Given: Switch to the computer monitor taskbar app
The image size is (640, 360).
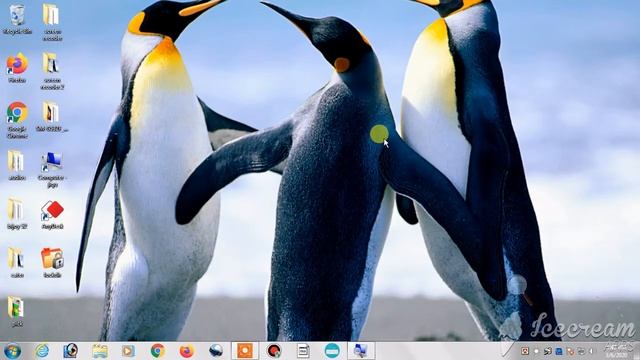Looking at the screenshot, I should coord(361,351).
